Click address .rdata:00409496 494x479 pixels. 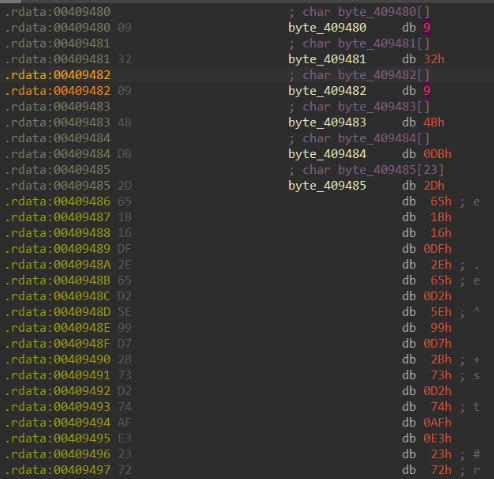point(57,454)
